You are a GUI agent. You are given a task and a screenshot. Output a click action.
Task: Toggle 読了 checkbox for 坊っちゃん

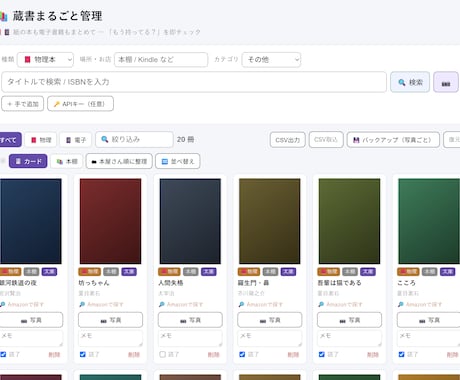tap(83, 354)
